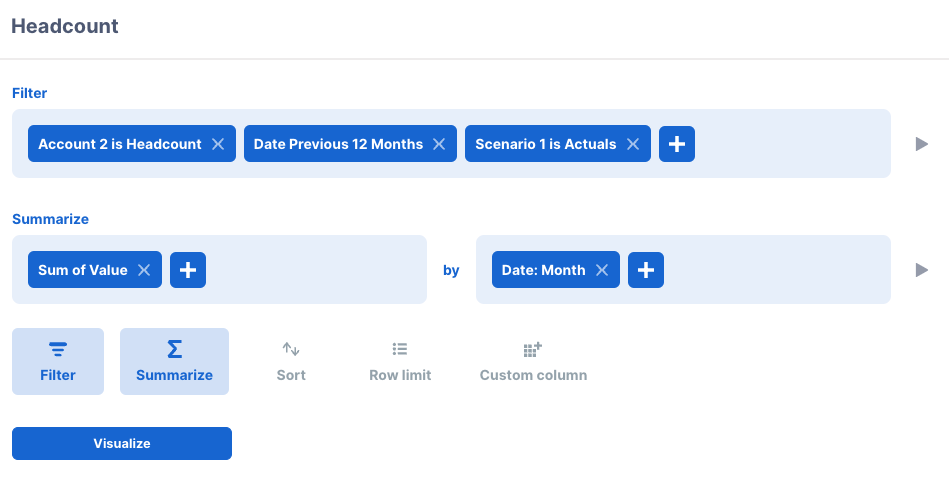Preview the summarize step results arrow
This screenshot has width=949, height=483.
click(x=922, y=270)
